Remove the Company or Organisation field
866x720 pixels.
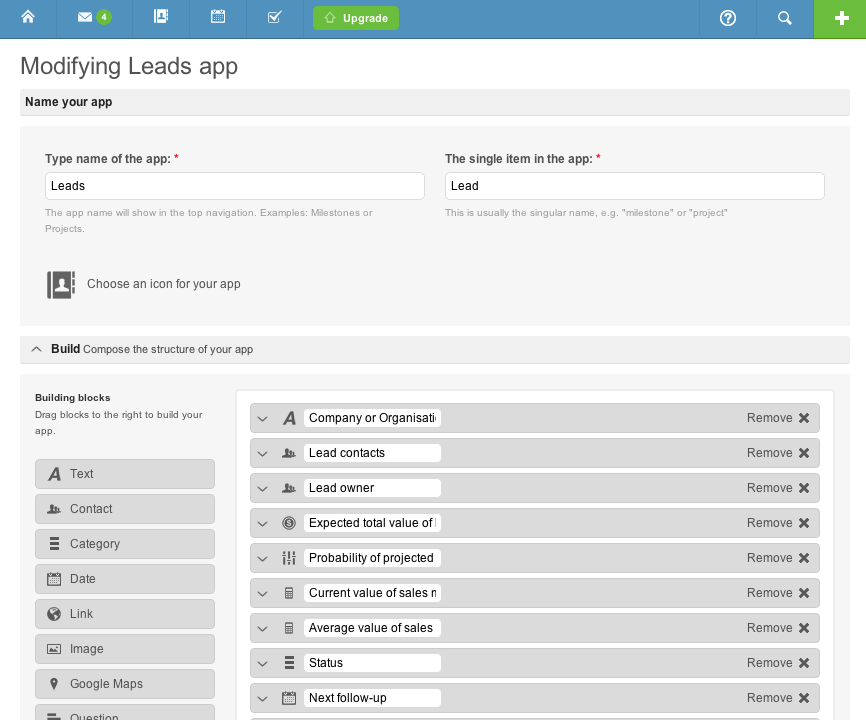coord(778,418)
